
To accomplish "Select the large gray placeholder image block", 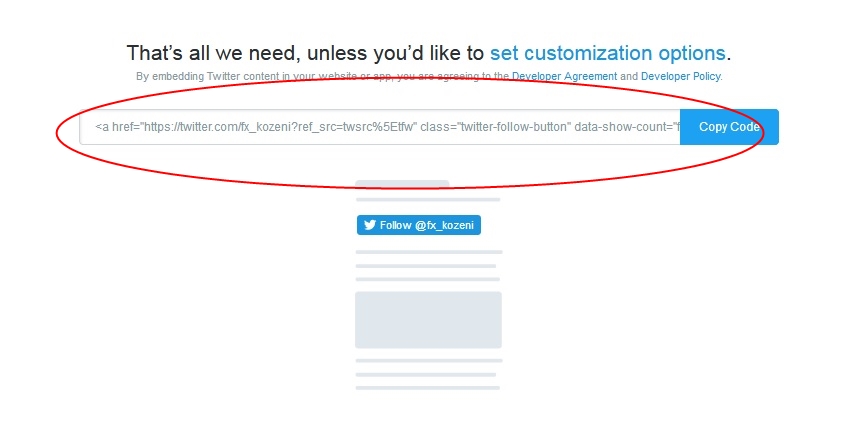I will (428, 320).
